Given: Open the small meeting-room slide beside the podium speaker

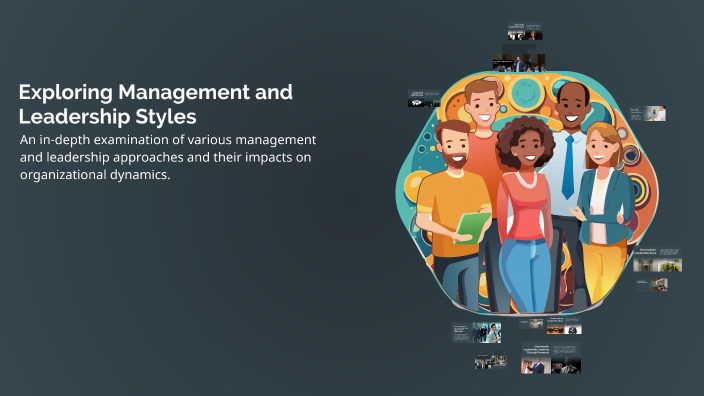Looking at the screenshot, I should pyautogui.click(x=532, y=323).
